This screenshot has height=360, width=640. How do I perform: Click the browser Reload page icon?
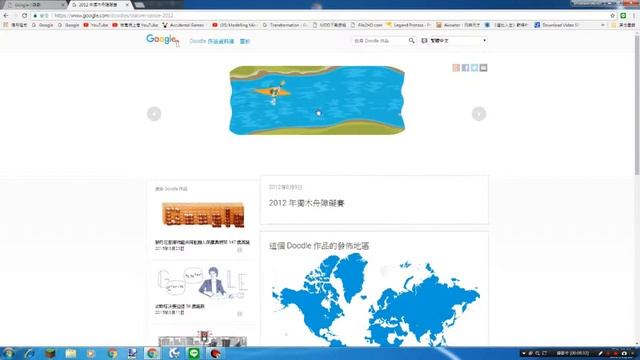pos(24,16)
